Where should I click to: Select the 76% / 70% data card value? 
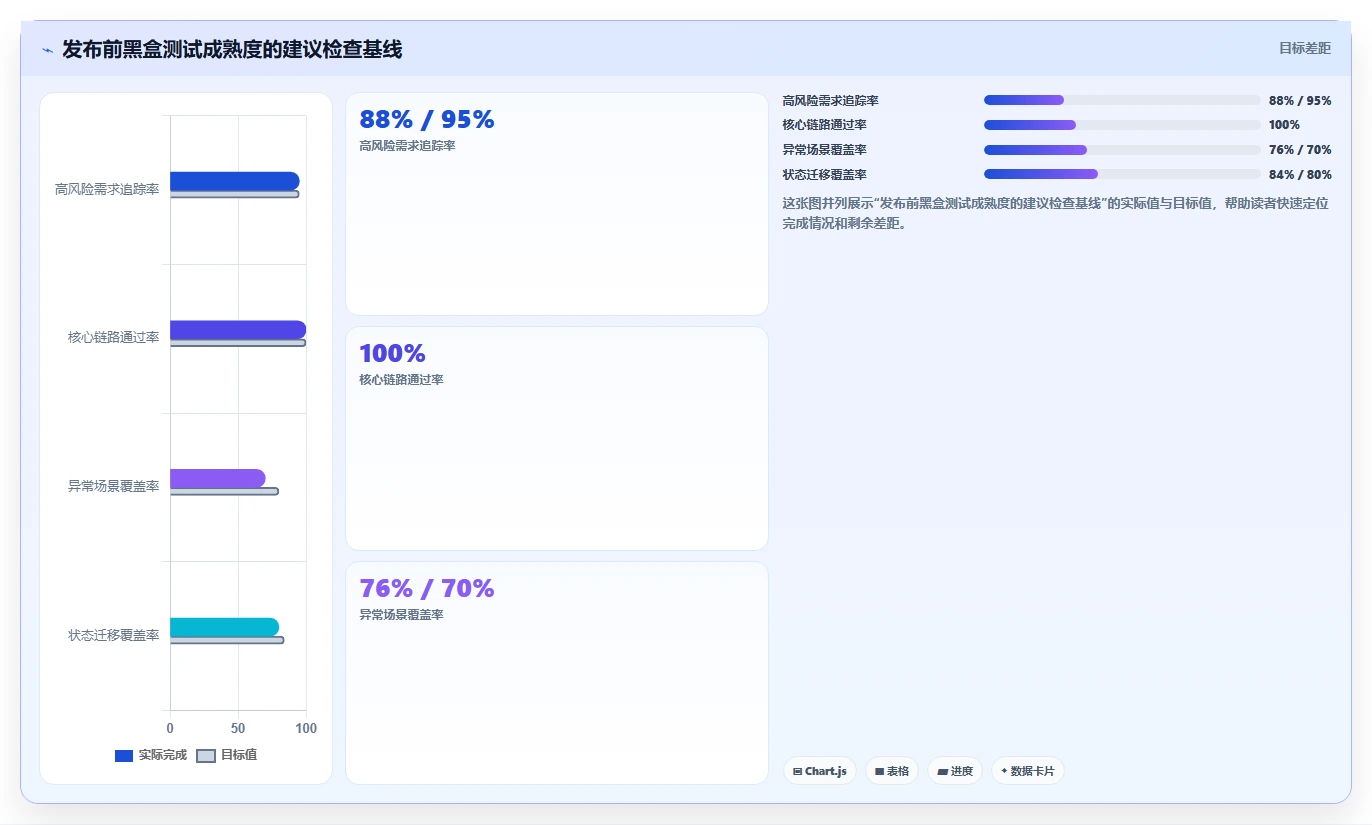pos(427,588)
